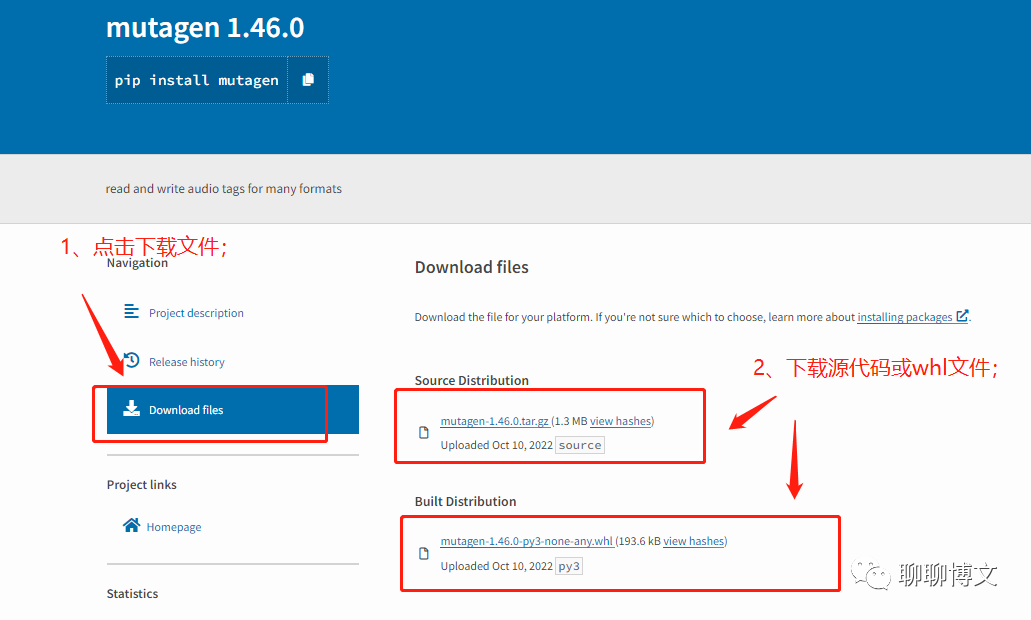The image size is (1031, 620).
Task: Click file icon beside mutagen-1.46.0.tar.gz
Action: point(424,433)
